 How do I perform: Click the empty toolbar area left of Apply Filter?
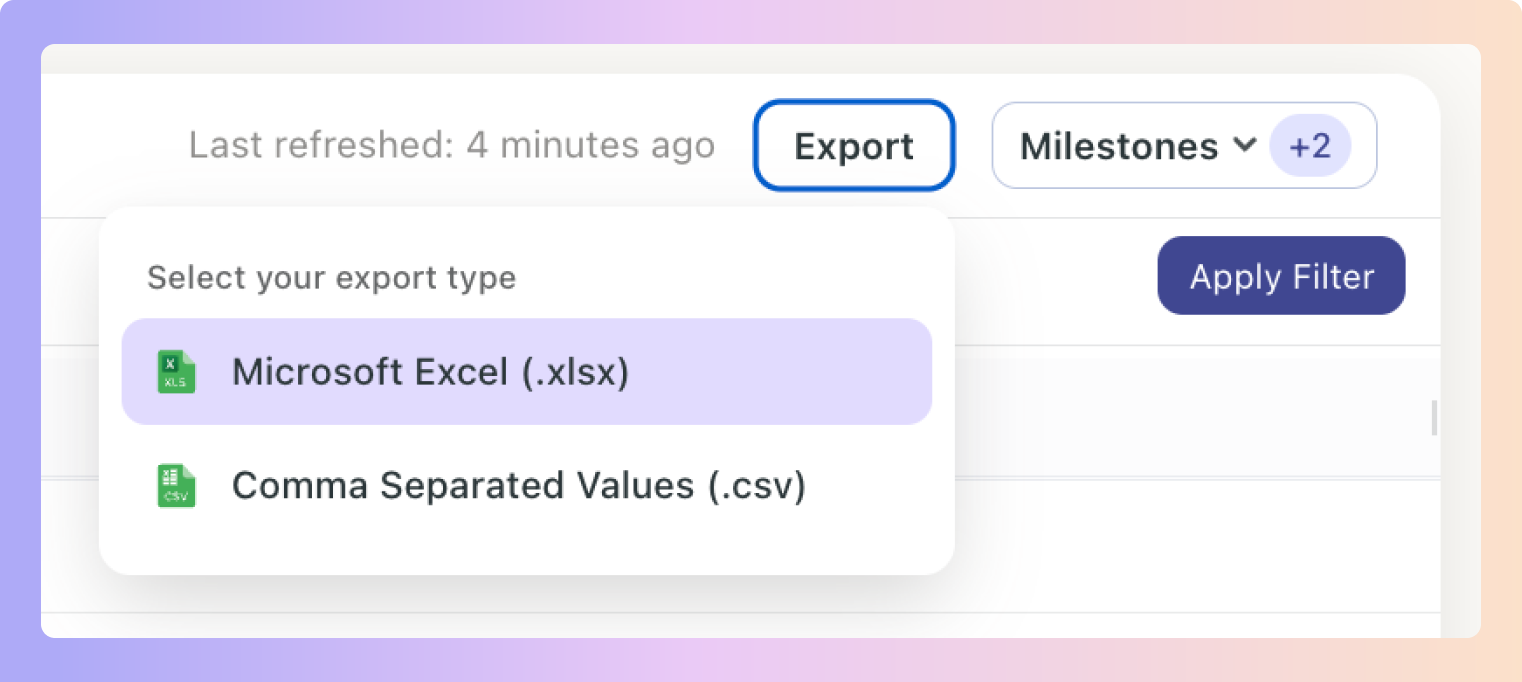coord(1055,280)
